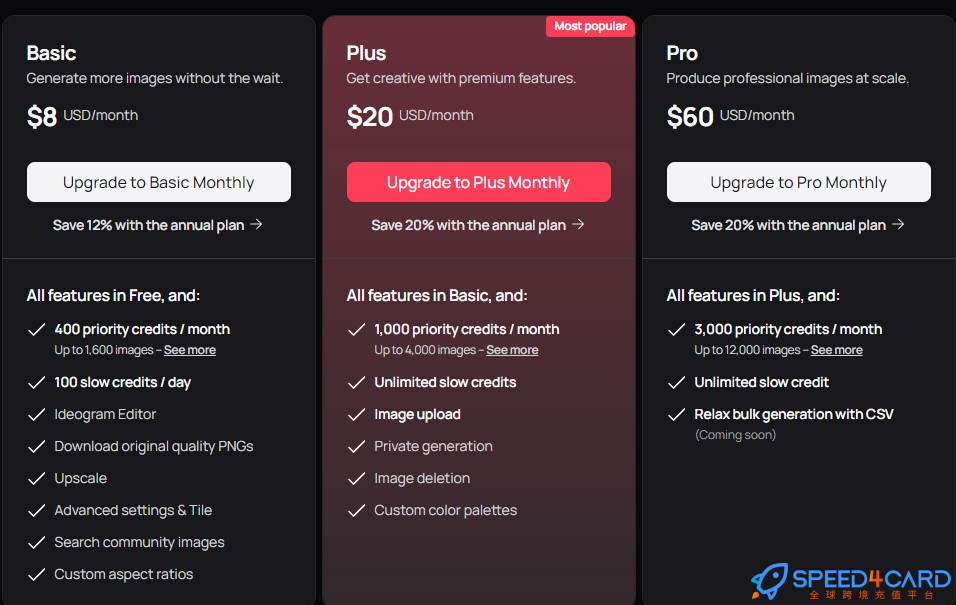Click the checkmark beside Upscale feature
This screenshot has height=605, width=956.
coord(37,478)
